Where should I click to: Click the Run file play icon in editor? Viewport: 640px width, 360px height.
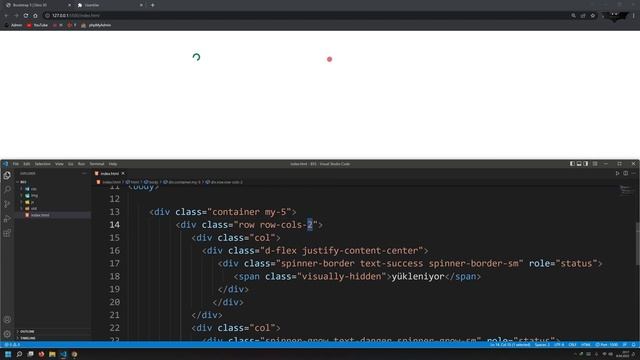click(617, 173)
